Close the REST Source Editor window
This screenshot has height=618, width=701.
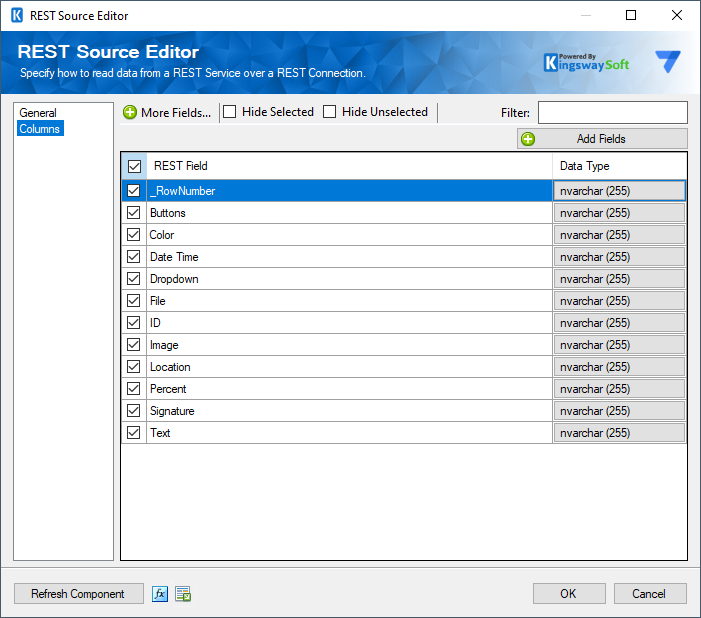pyautogui.click(x=677, y=15)
